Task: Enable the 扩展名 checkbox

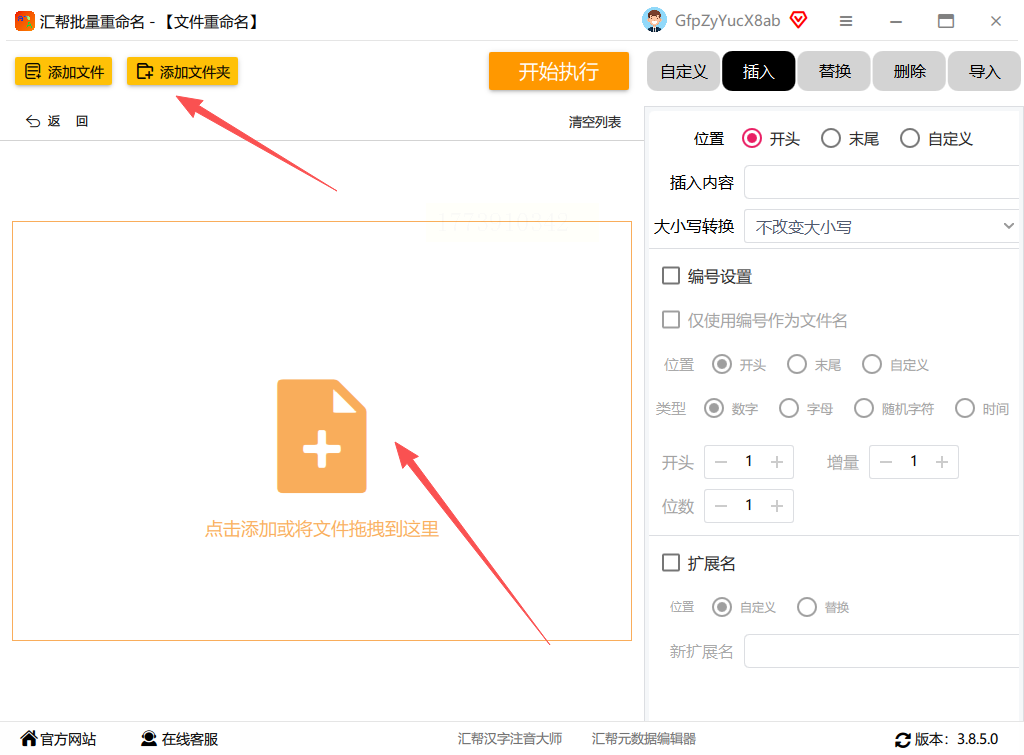Action: [x=671, y=562]
